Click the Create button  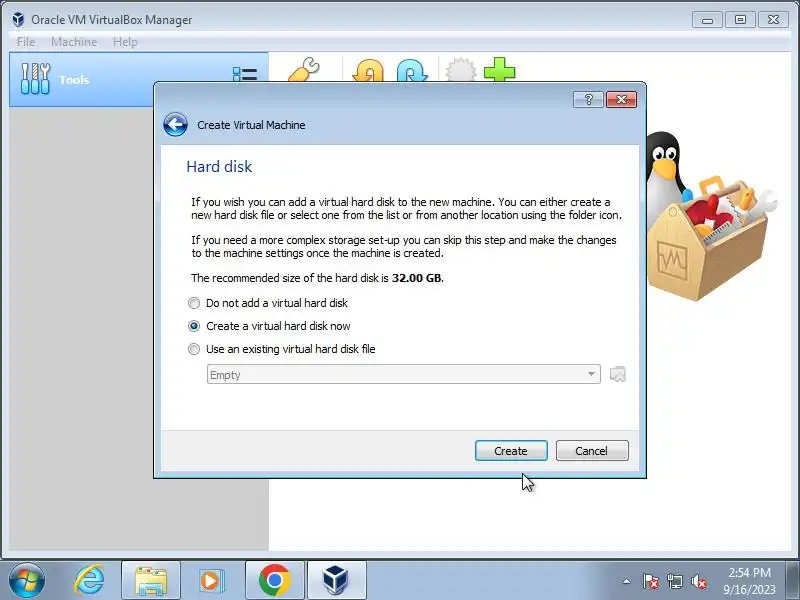tap(511, 451)
